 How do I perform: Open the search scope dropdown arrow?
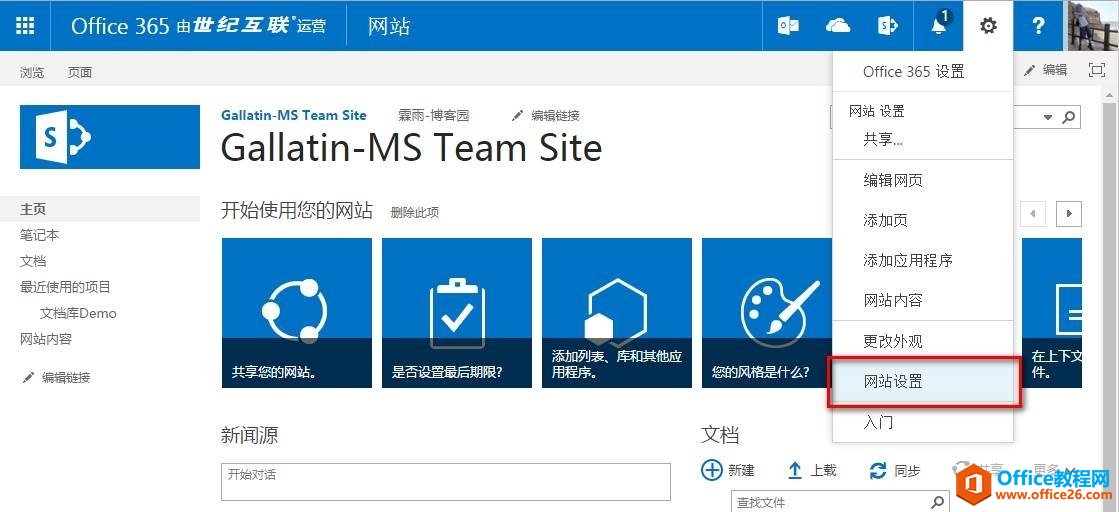coord(1048,117)
